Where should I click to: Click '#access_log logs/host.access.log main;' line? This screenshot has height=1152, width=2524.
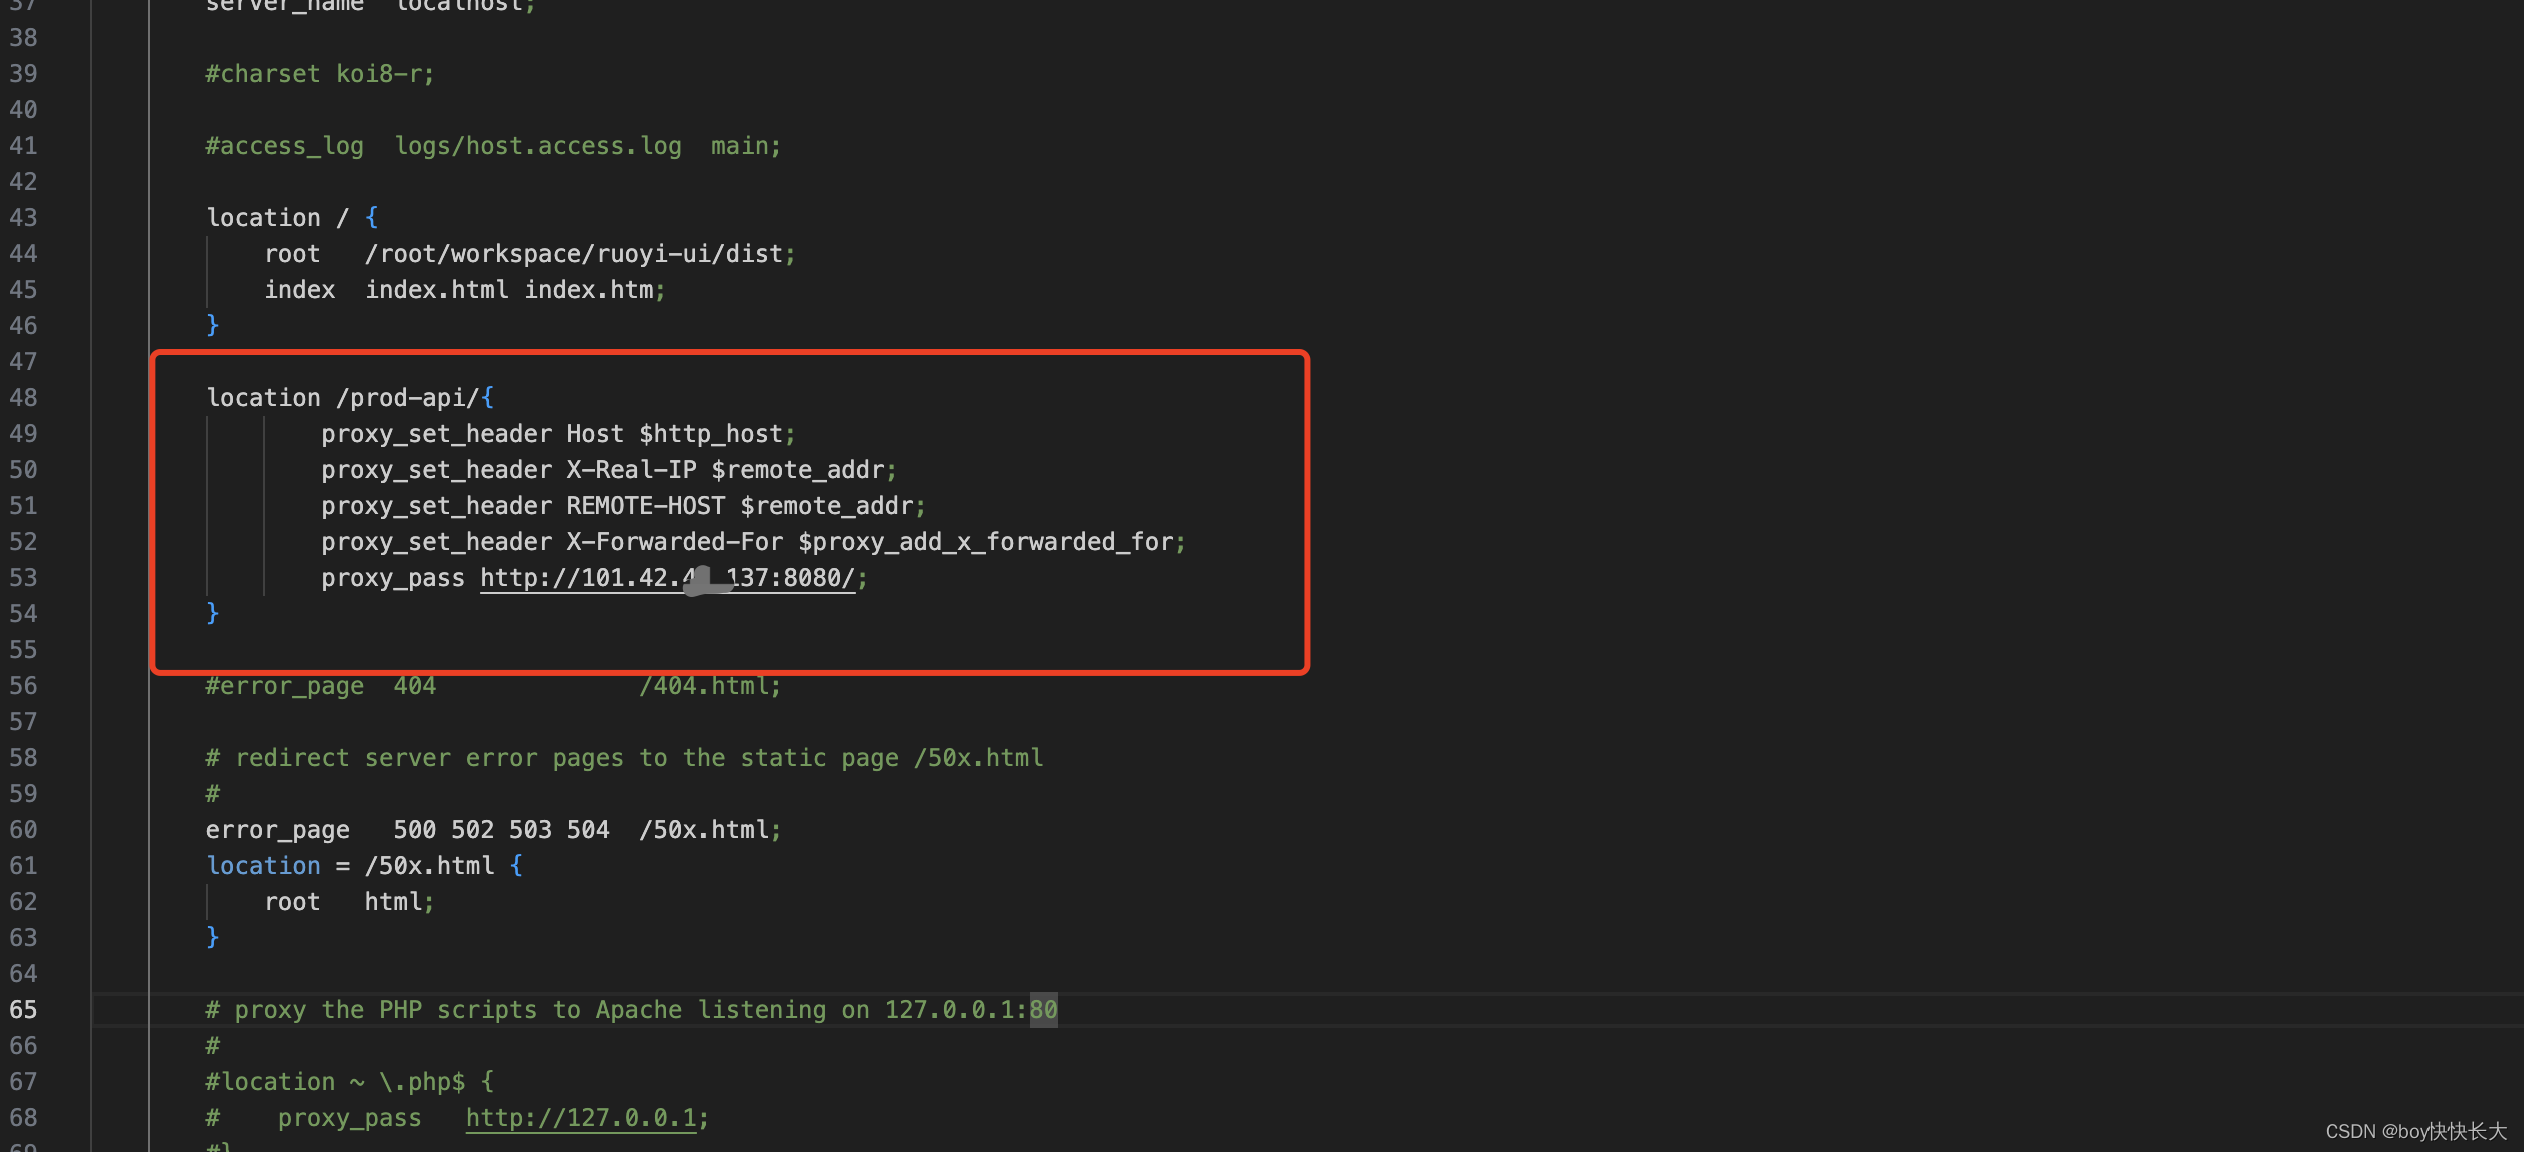(x=493, y=146)
